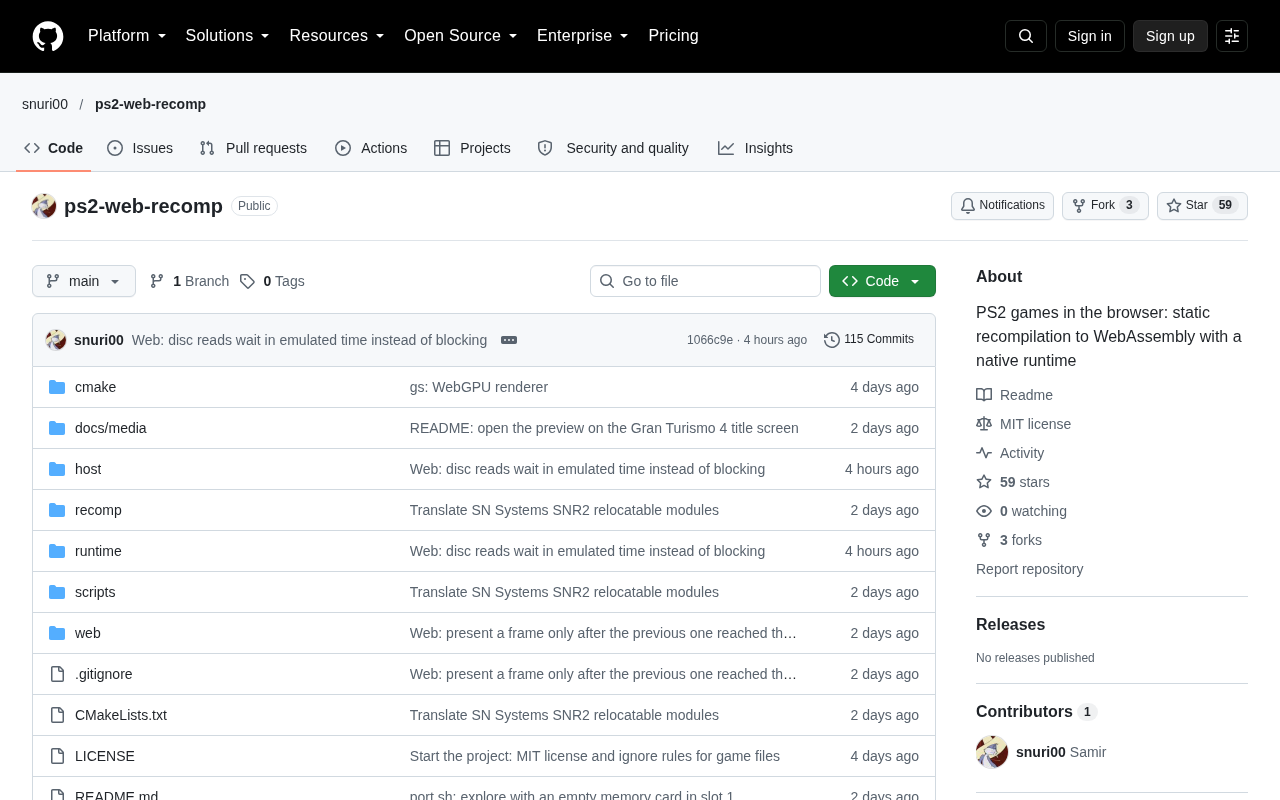
Task: Star the repository with the Star button
Action: click(1202, 206)
